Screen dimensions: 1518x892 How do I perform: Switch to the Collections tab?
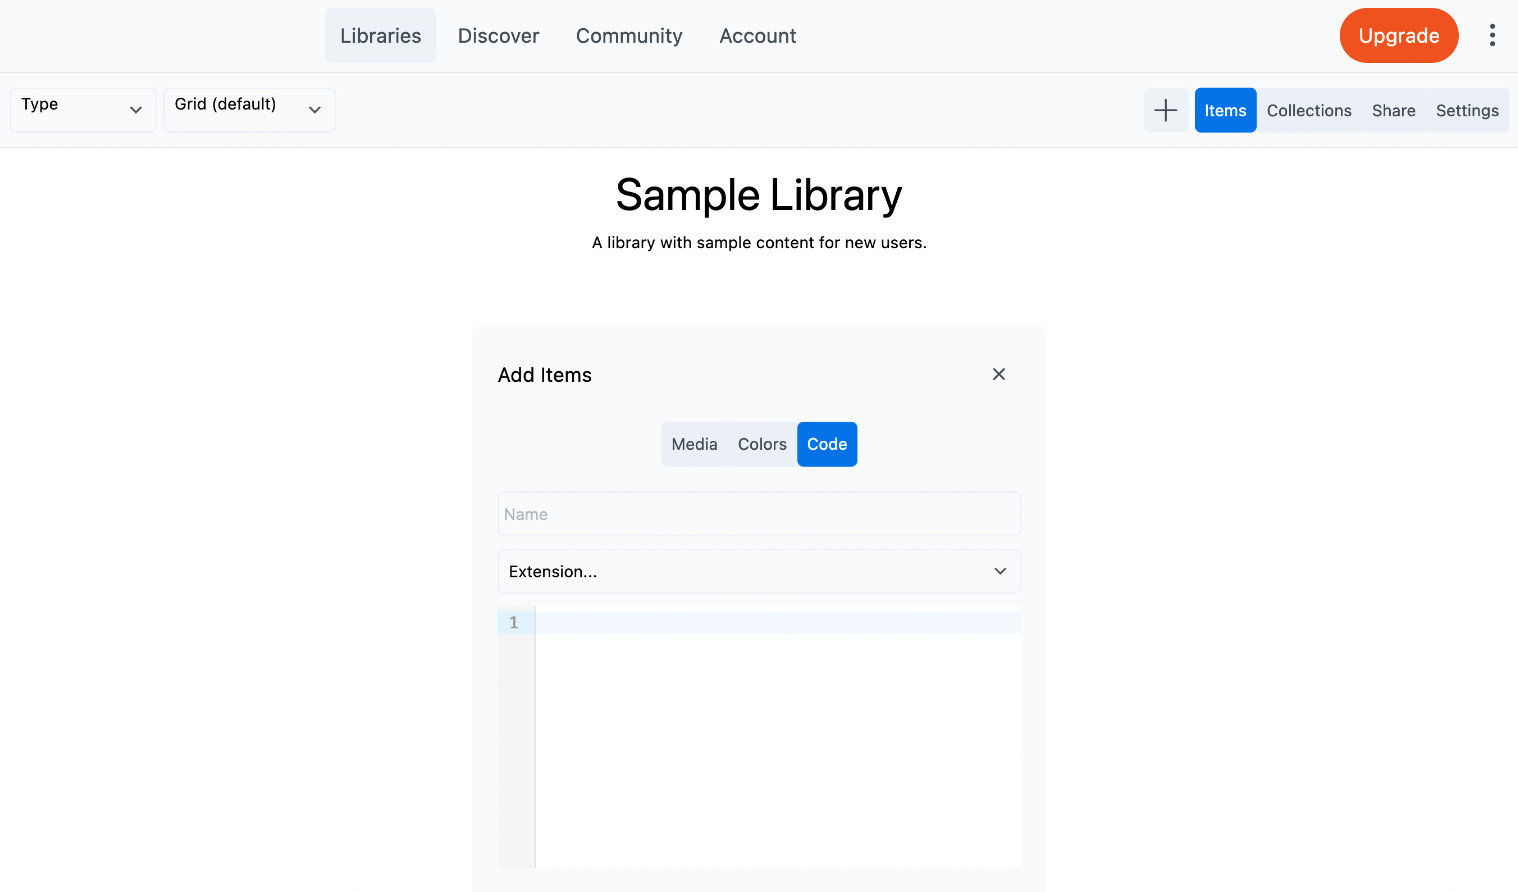[x=1309, y=110]
